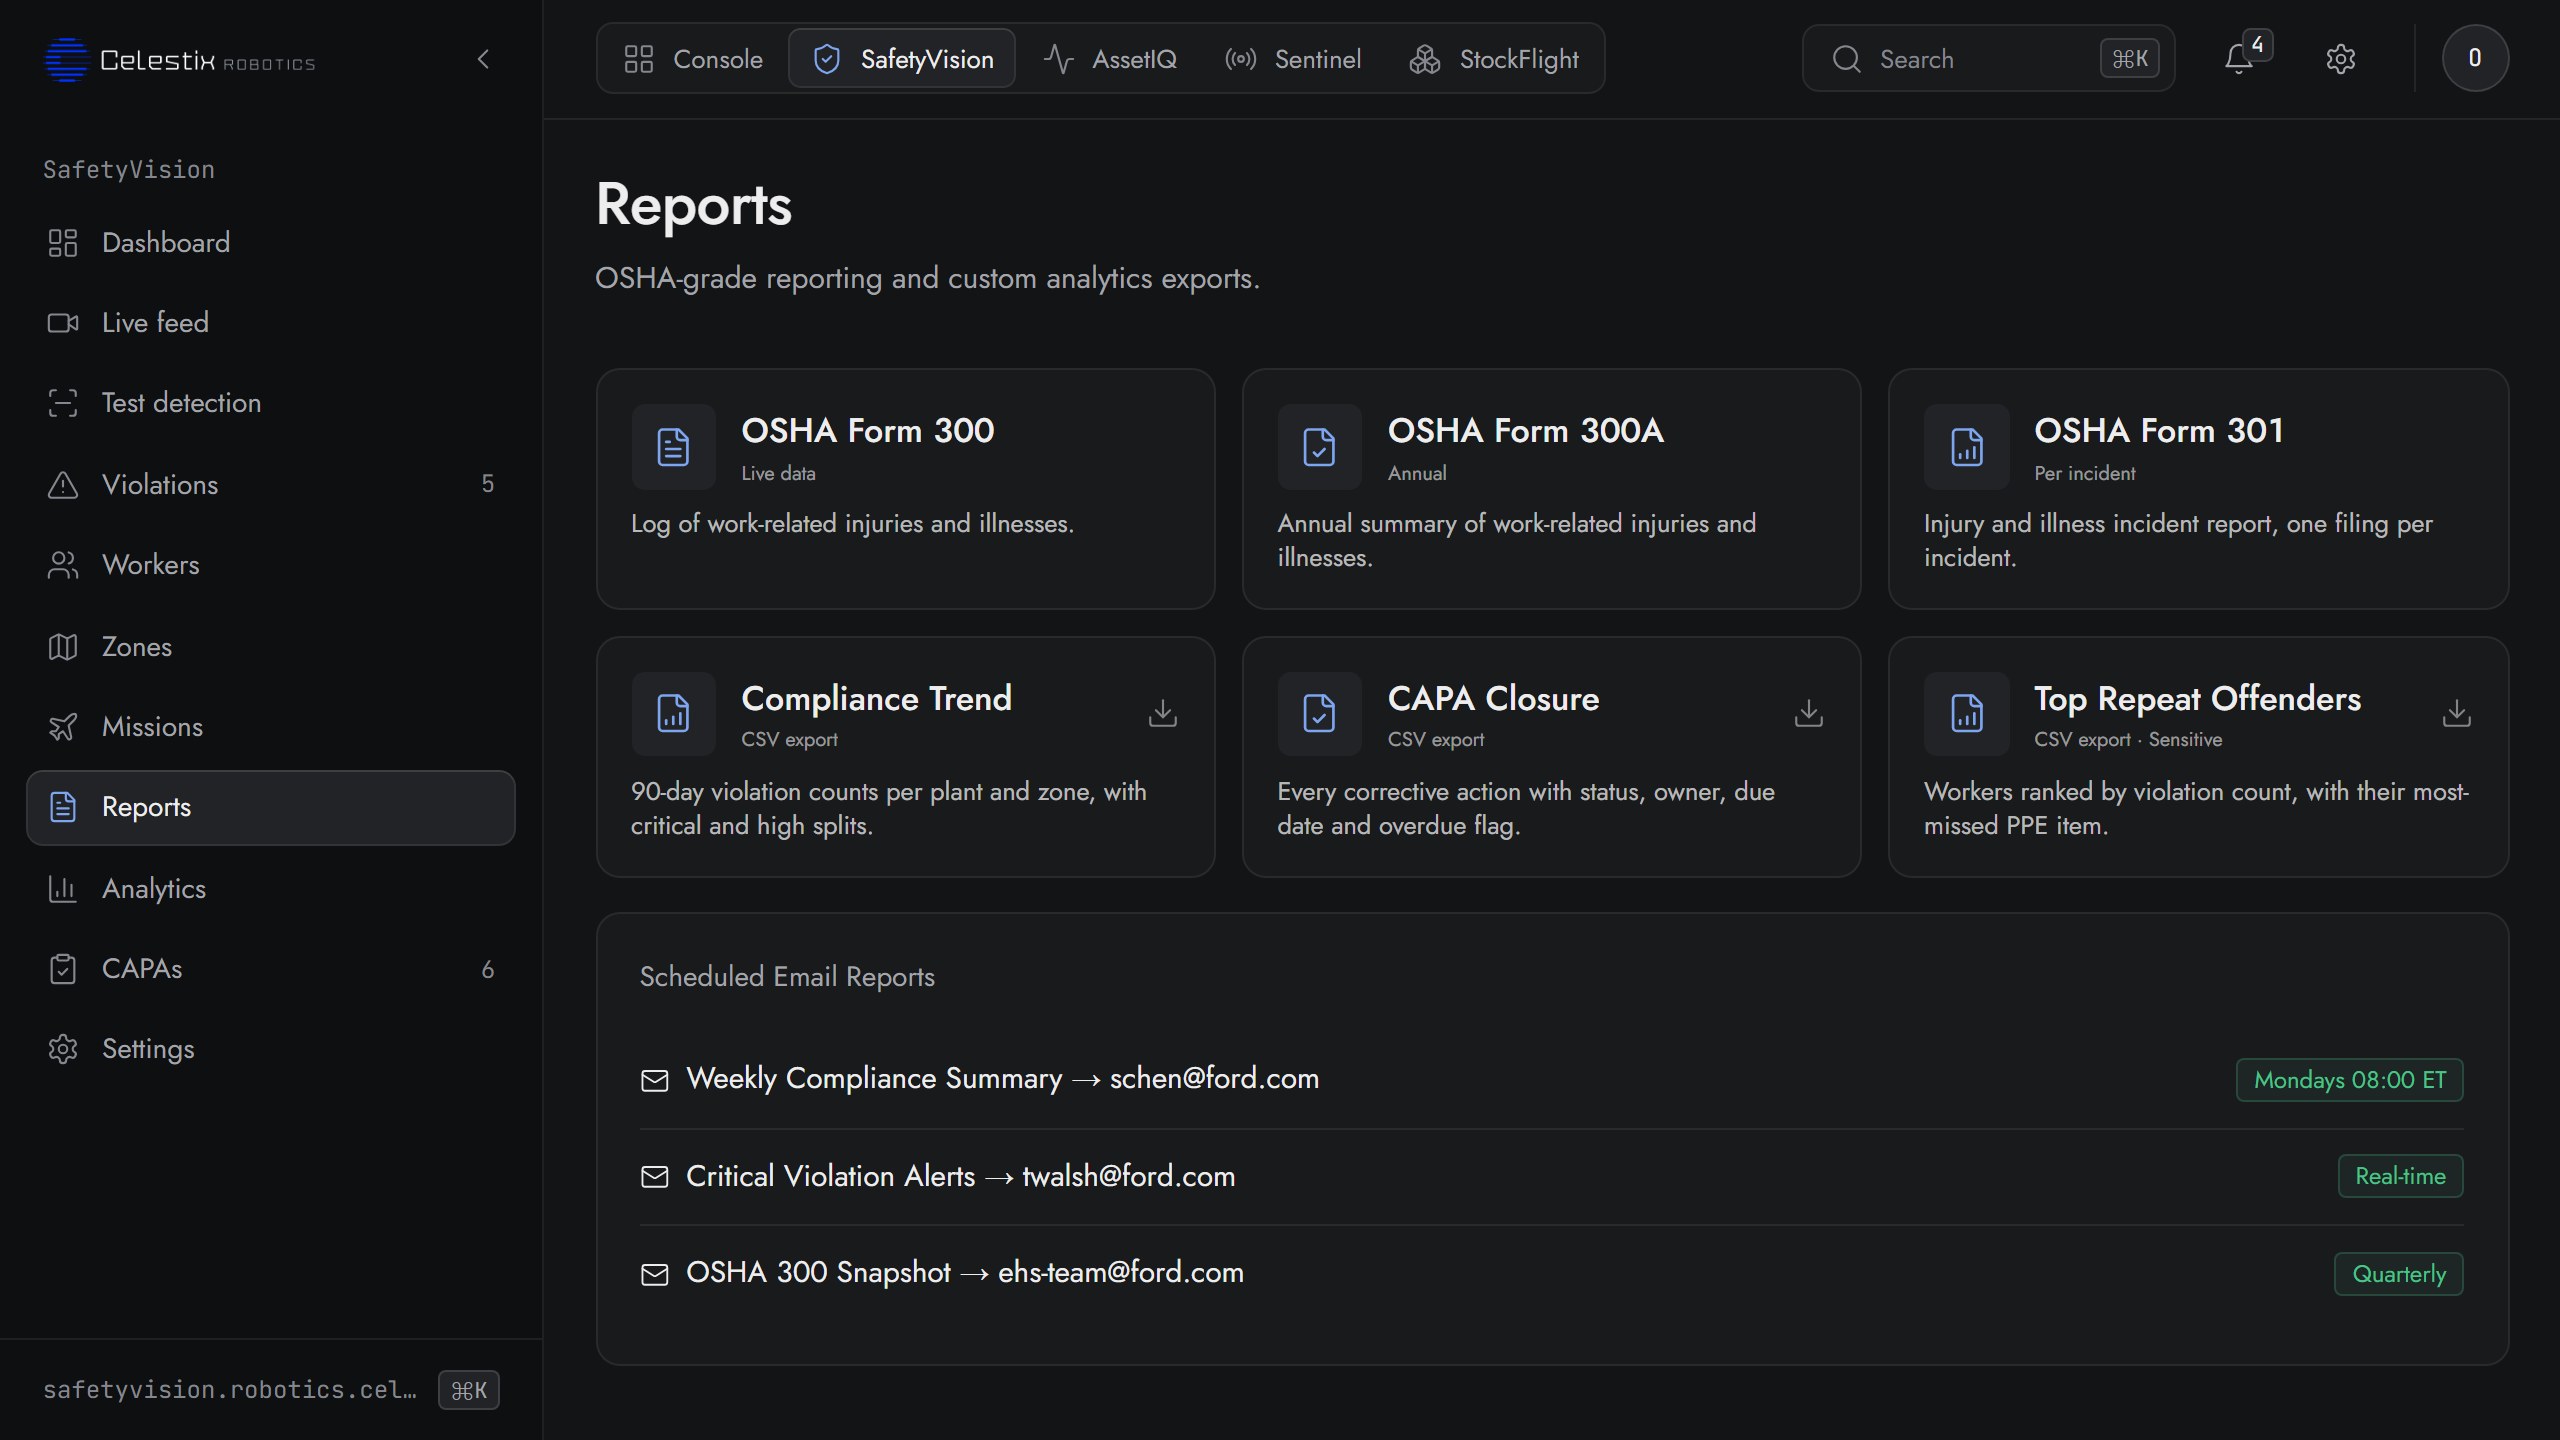Click the Mondays 08:00 ET schedule badge
Viewport: 2560px width, 1440px height.
click(x=2349, y=1080)
